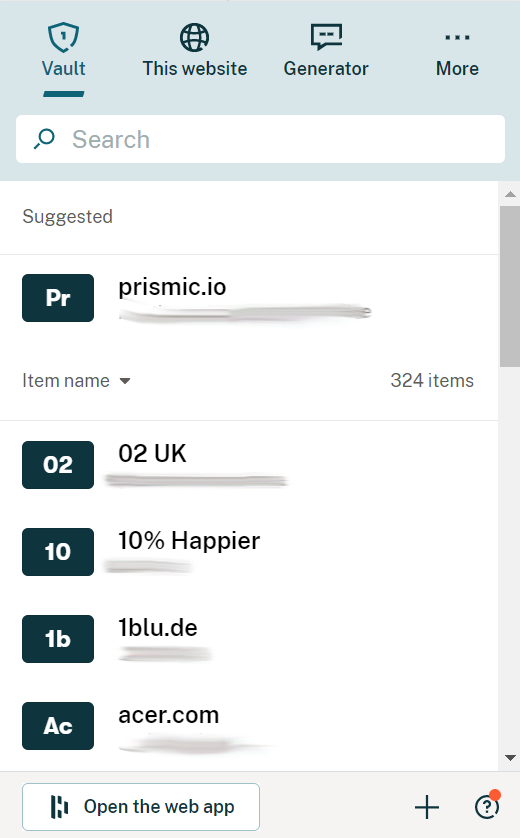Open the Generator tab

[326, 51]
